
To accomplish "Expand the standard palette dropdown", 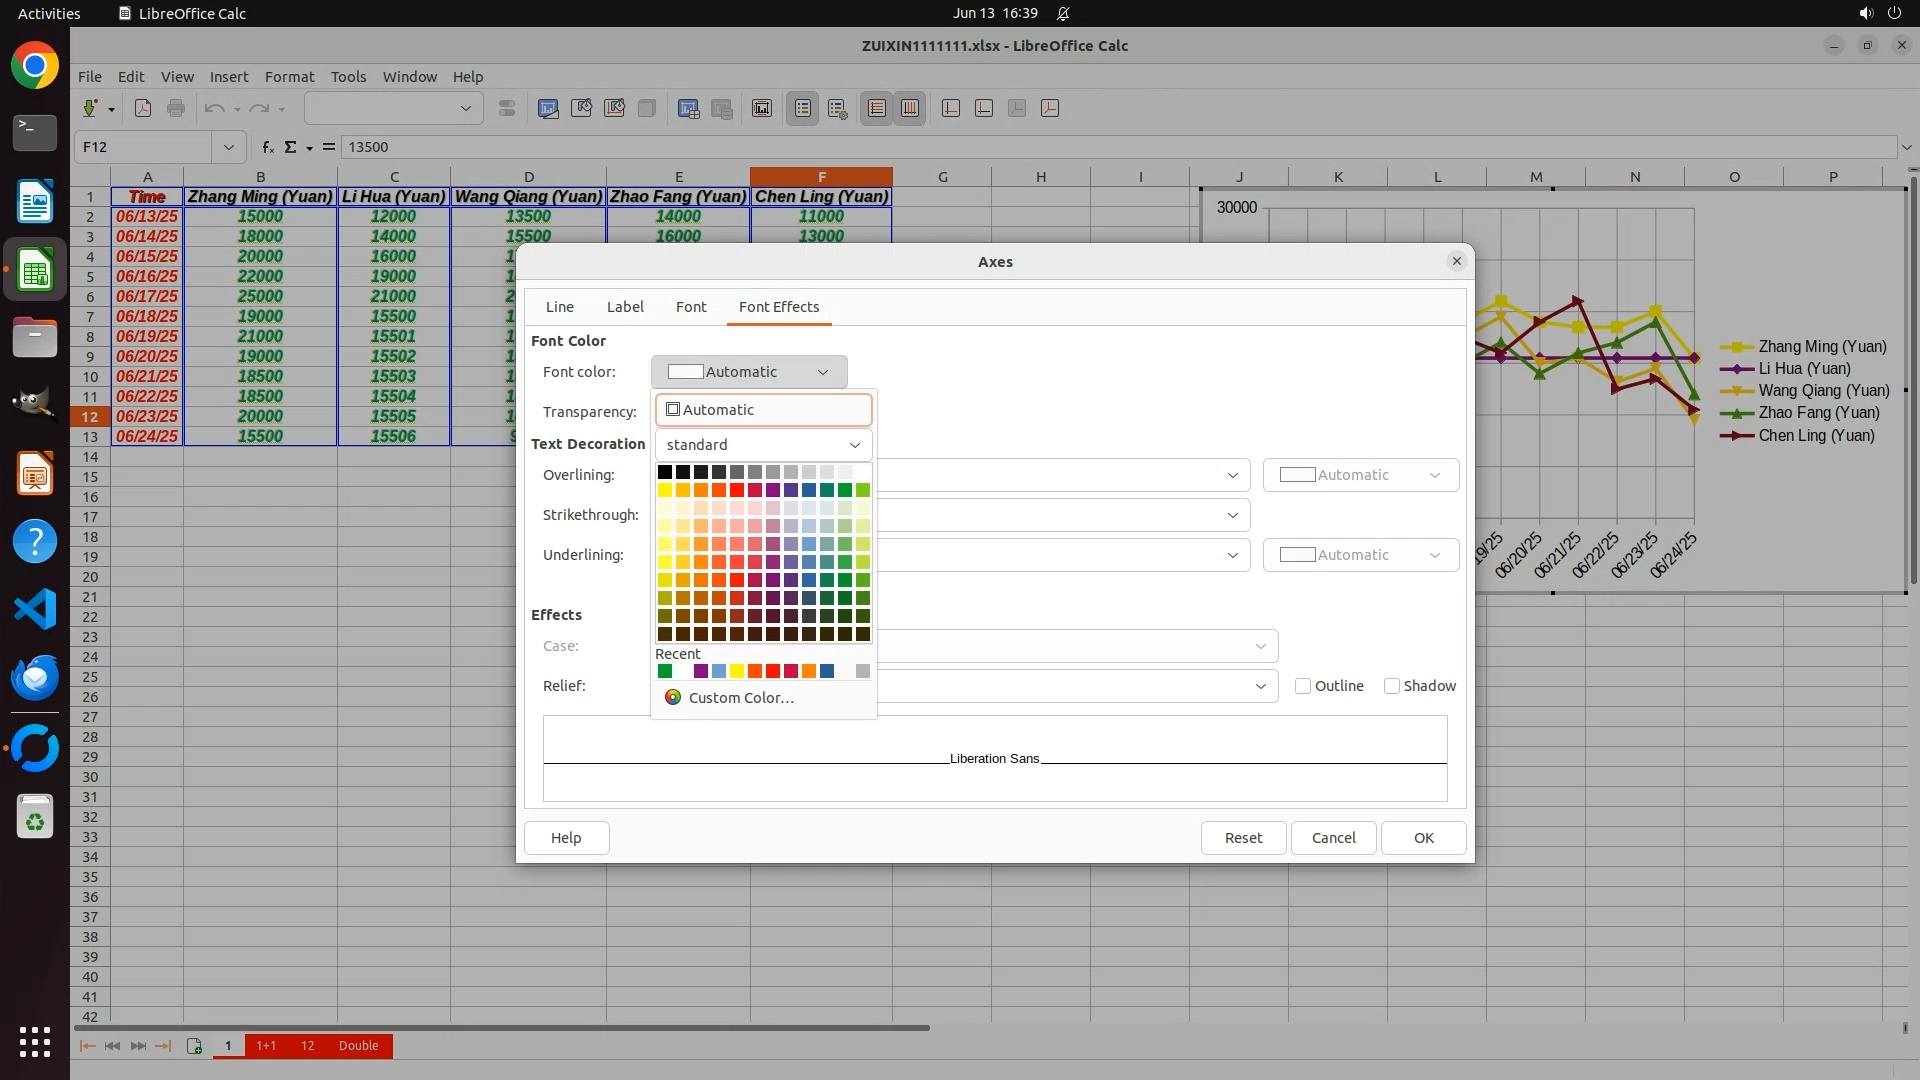I will tap(763, 445).
